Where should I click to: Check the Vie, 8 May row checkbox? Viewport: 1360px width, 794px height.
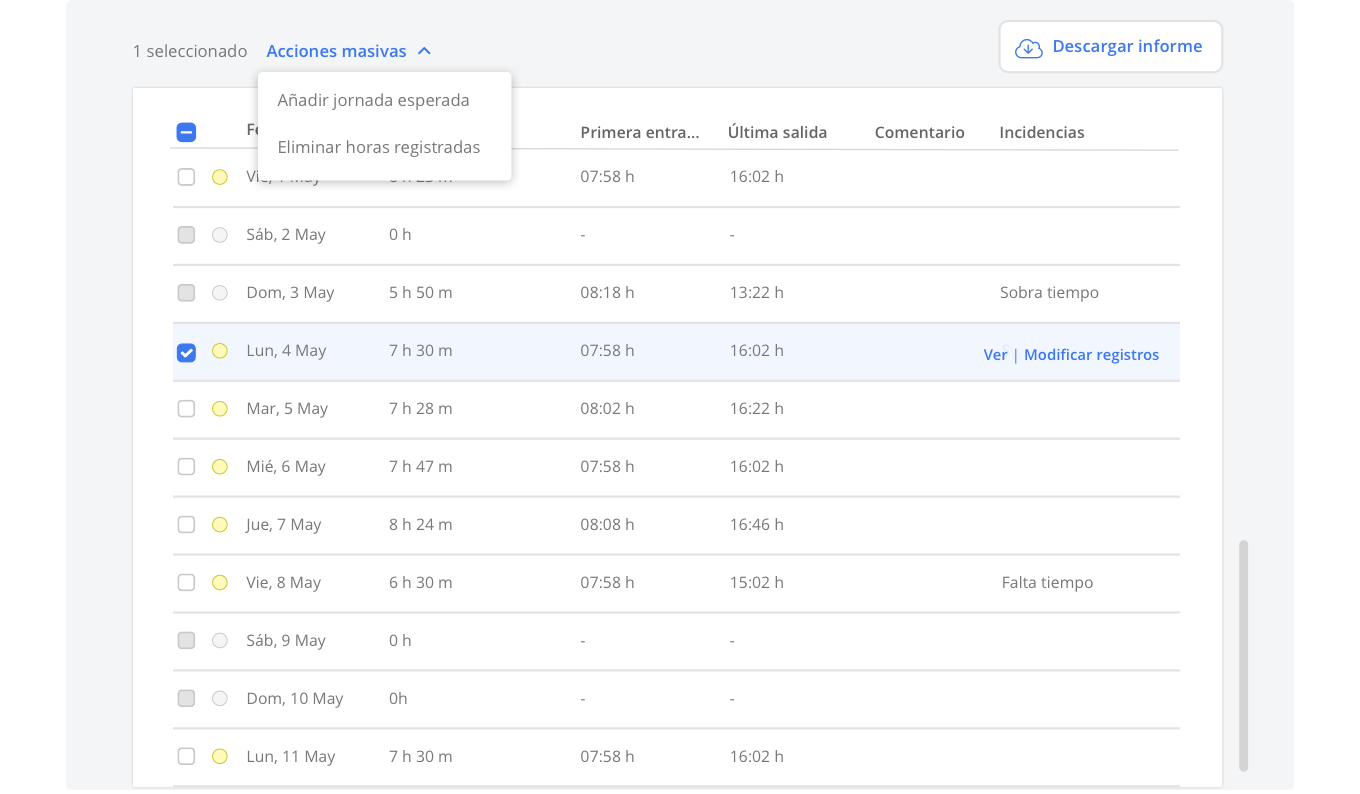coord(186,583)
